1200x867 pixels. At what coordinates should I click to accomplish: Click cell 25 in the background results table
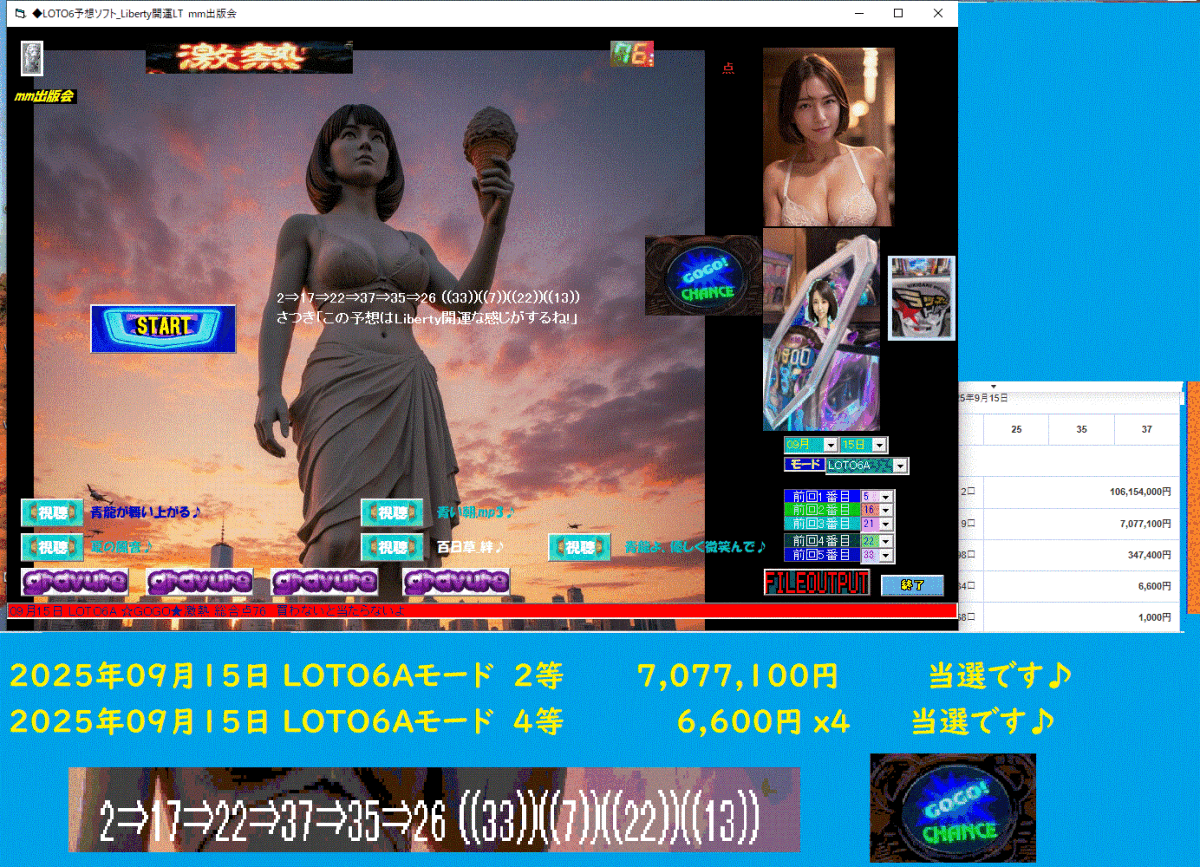point(1016,429)
